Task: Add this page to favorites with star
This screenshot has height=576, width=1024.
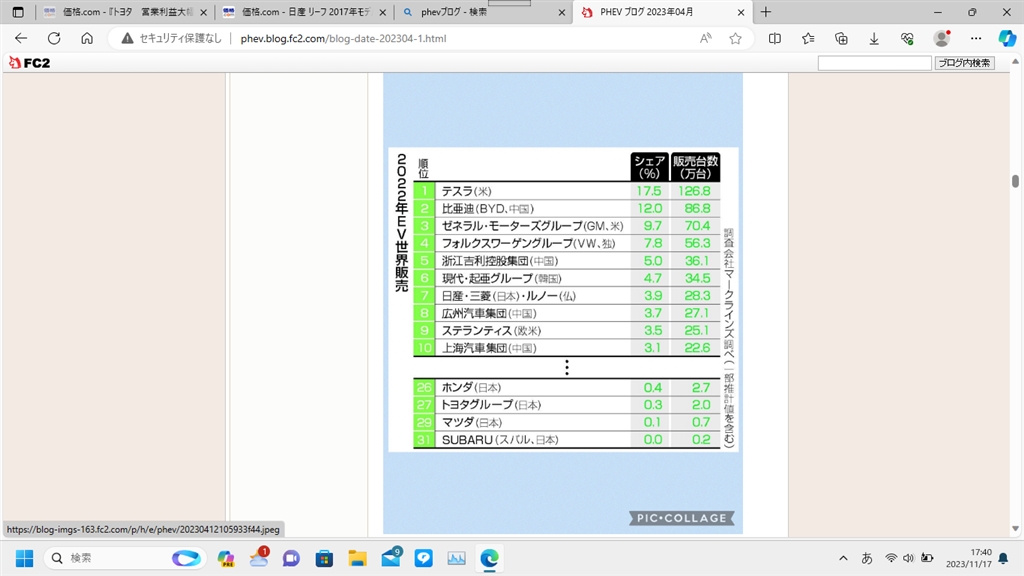Action: [x=735, y=39]
